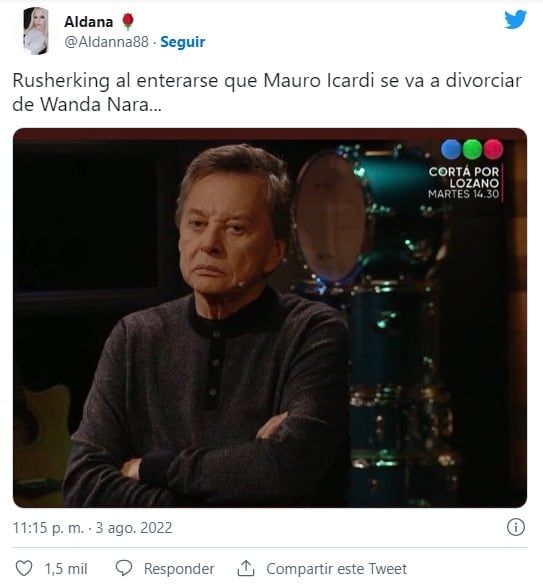Open the 11:15 p. m. timestamp
This screenshot has width=543, height=586.
click(x=49, y=528)
